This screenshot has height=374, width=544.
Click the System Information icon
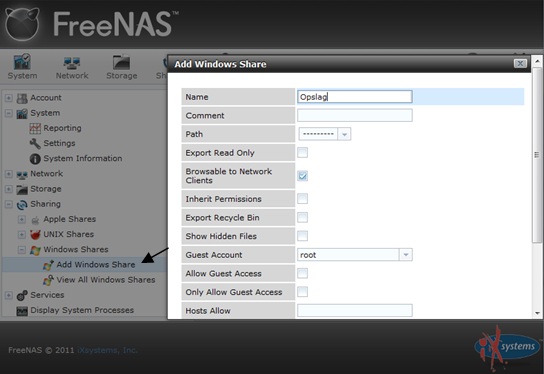(x=35, y=159)
